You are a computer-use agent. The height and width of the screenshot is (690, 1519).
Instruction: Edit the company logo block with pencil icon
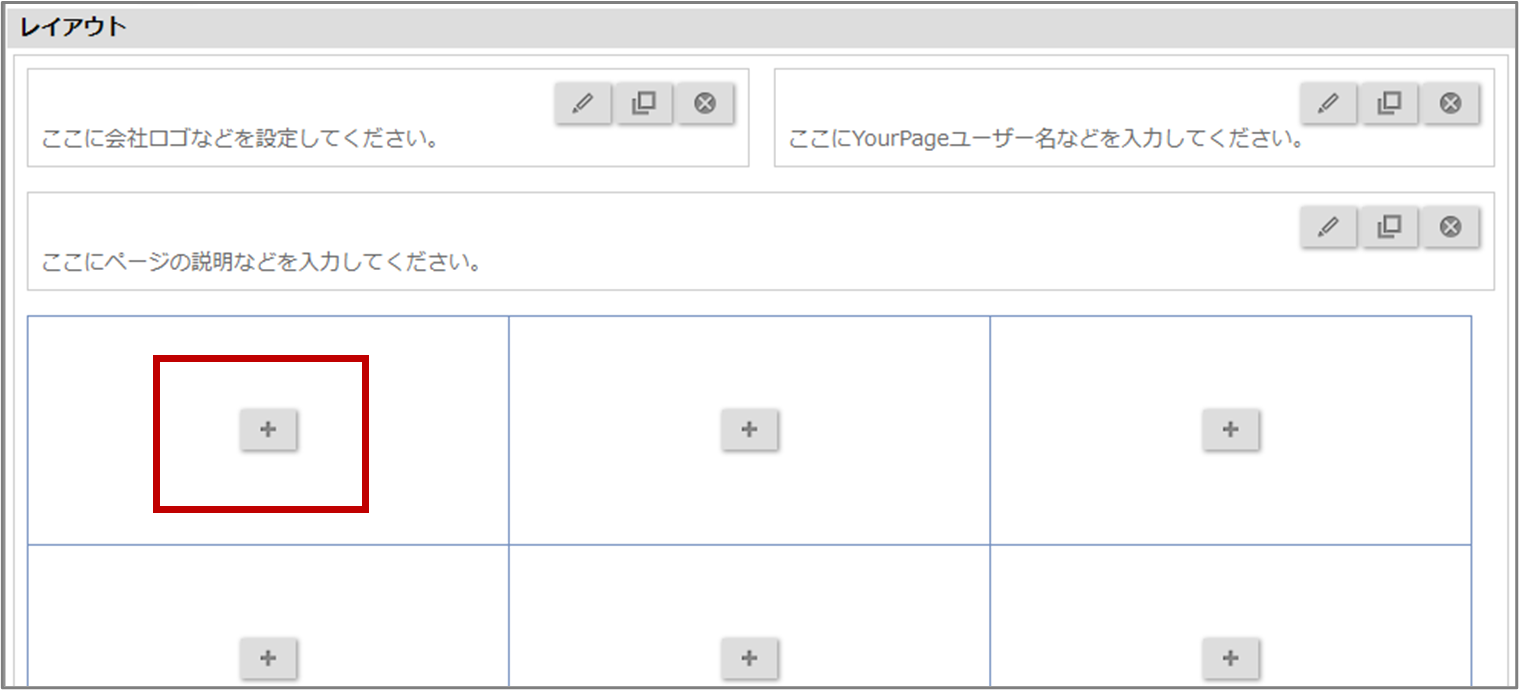pyautogui.click(x=583, y=103)
